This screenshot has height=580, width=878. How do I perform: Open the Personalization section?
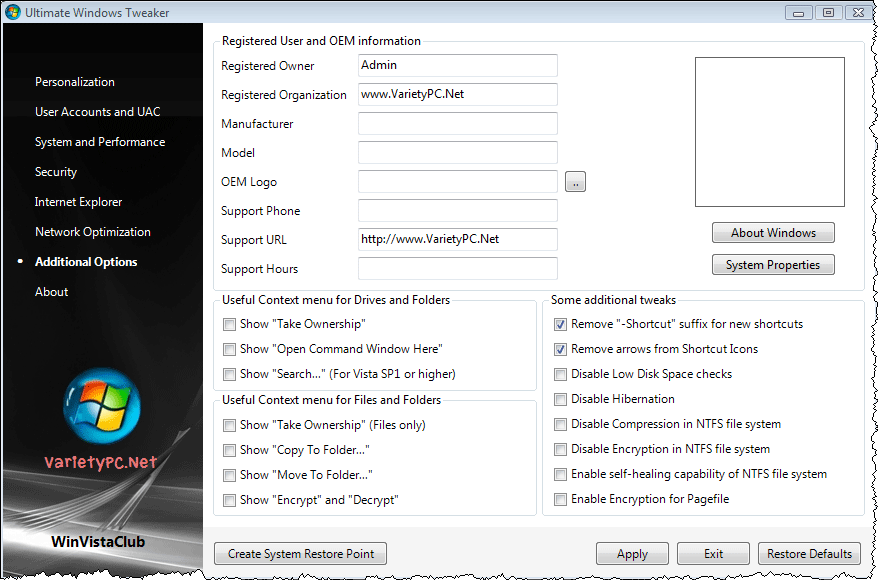click(74, 82)
